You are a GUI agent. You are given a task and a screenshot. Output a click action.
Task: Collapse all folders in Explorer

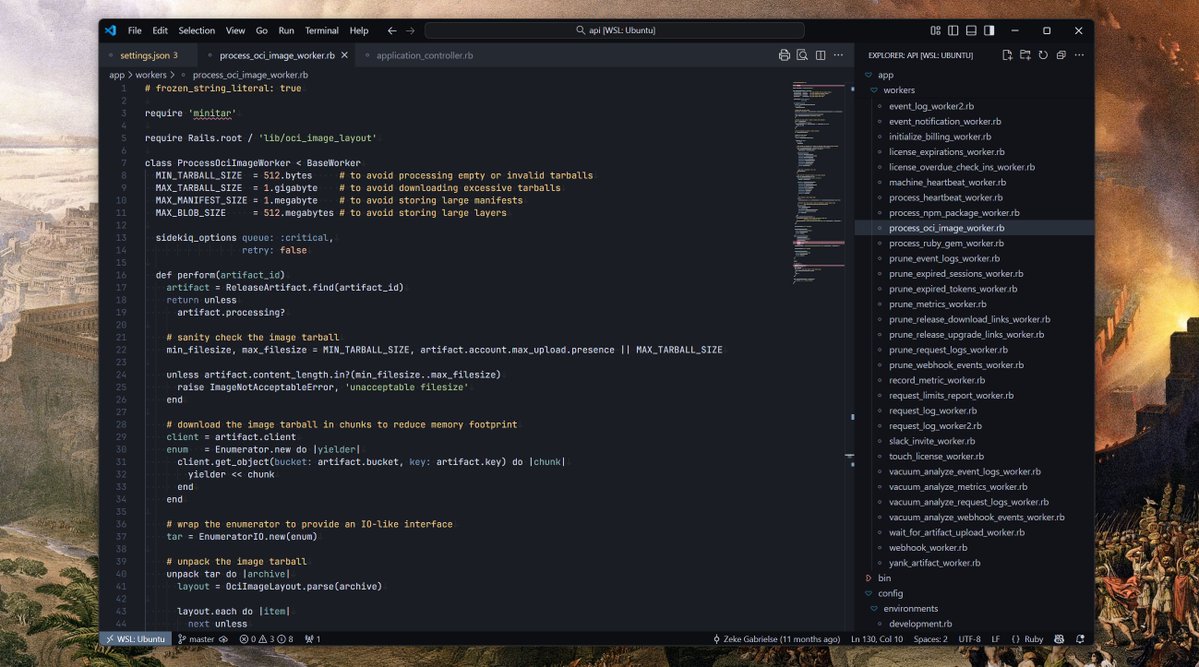(1061, 55)
